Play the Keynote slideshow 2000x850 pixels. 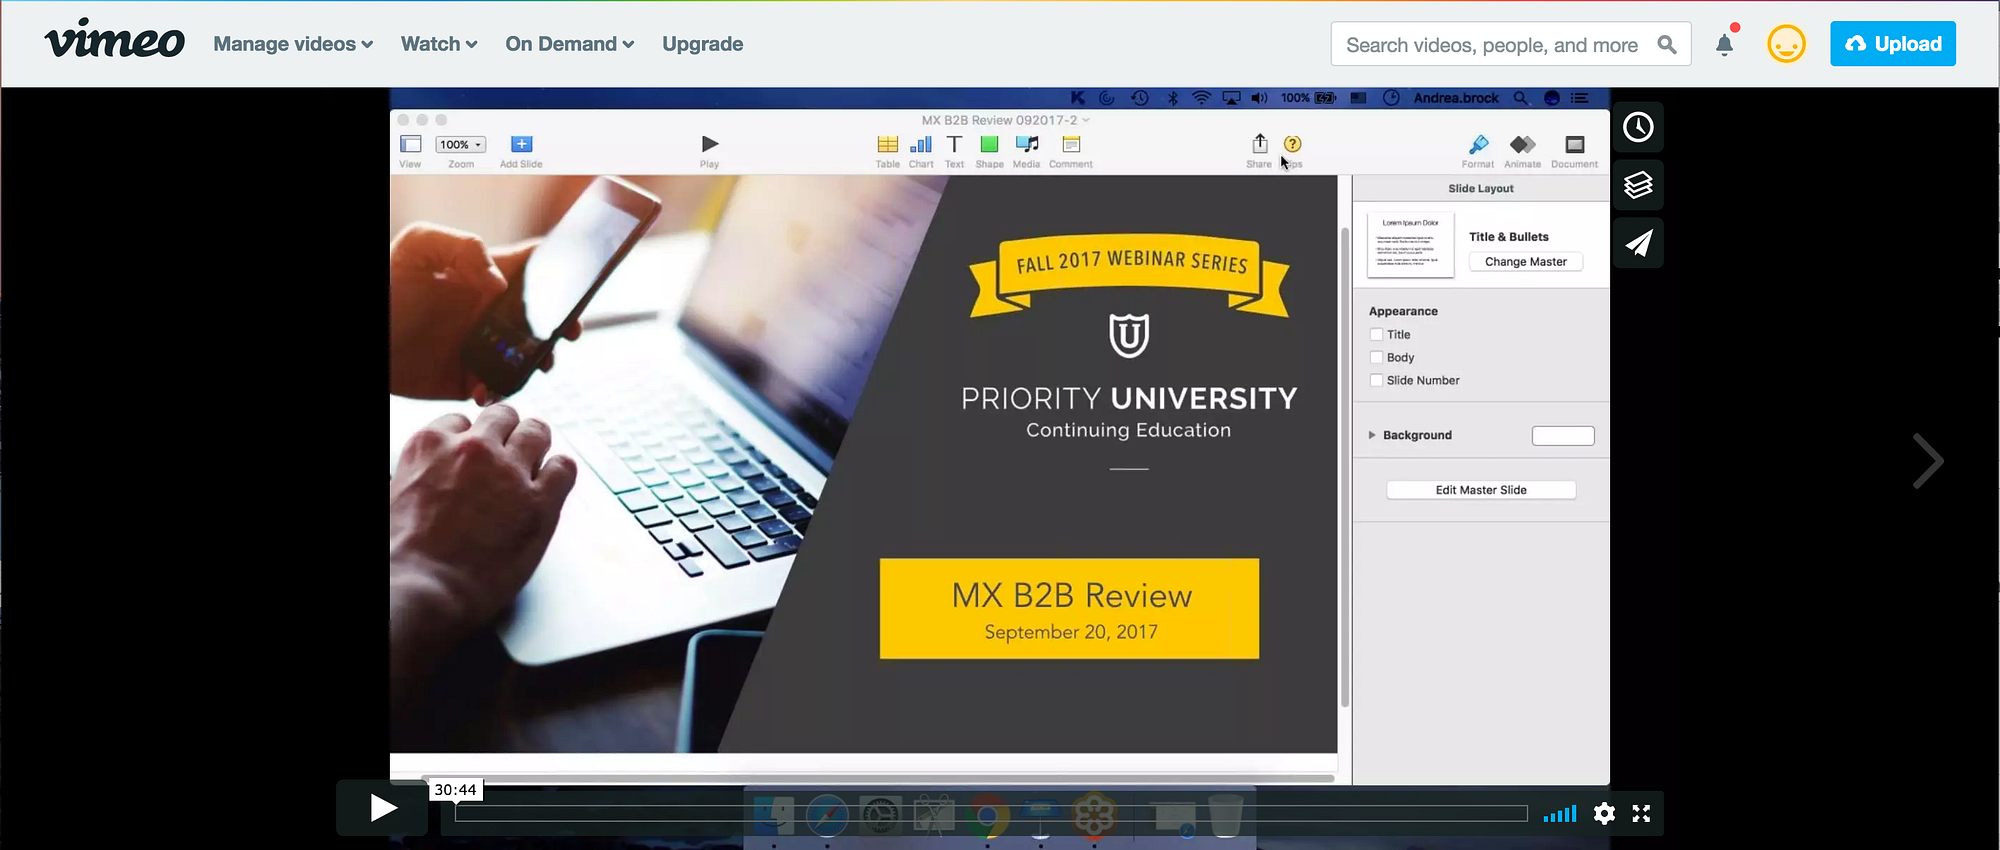pyautogui.click(x=709, y=150)
